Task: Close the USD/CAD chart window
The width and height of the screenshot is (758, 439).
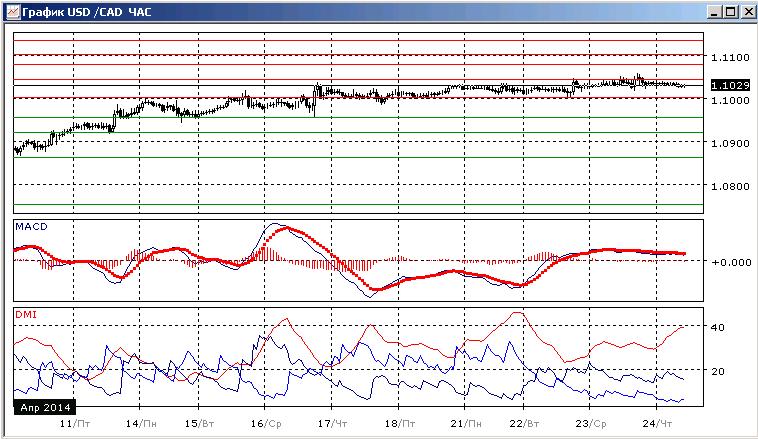Action: pos(748,12)
